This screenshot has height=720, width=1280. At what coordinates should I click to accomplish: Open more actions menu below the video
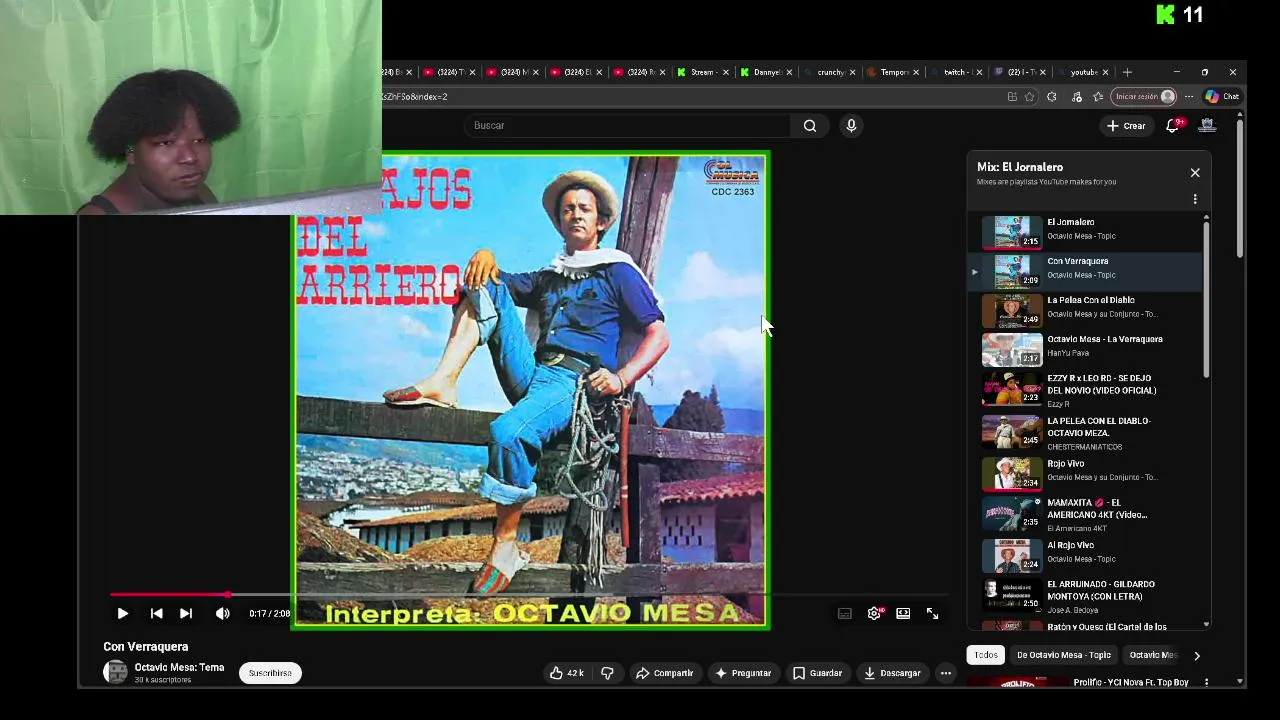(945, 673)
